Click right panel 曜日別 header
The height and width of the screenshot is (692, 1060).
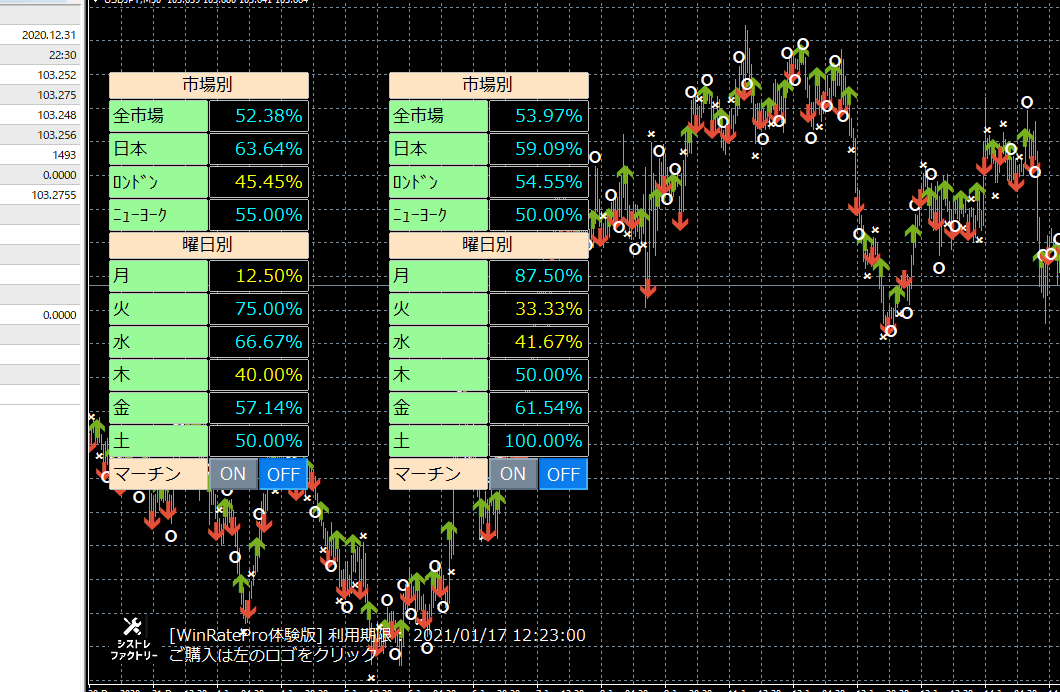coord(488,245)
